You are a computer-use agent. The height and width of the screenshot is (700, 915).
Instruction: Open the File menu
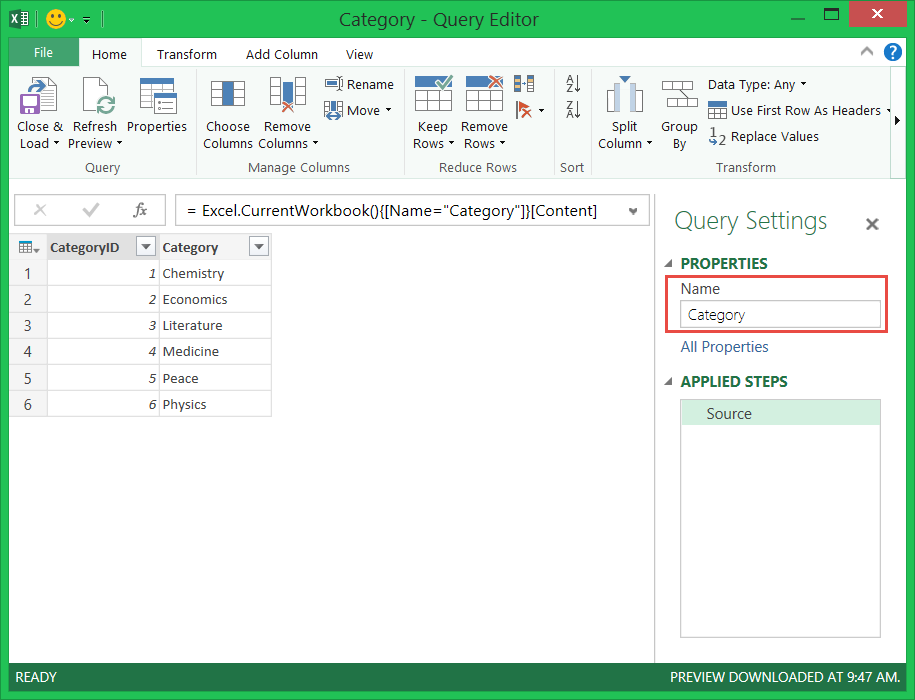click(x=44, y=53)
